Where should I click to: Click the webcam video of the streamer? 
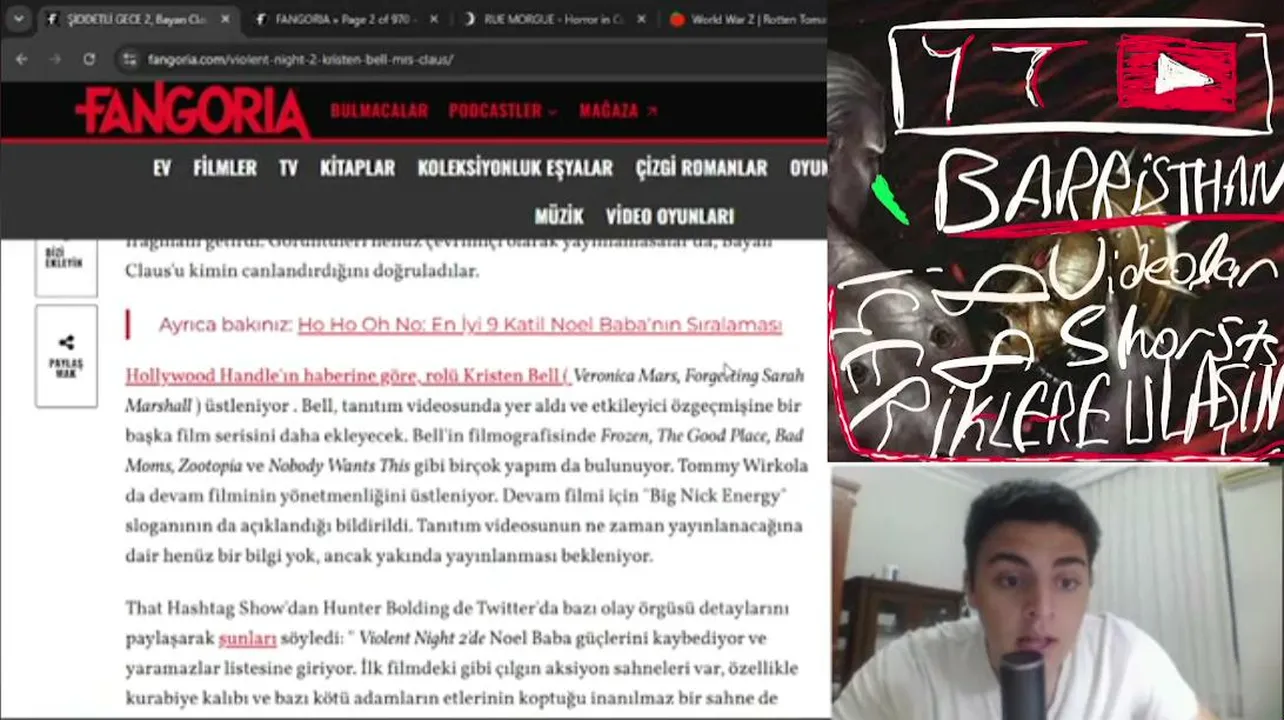pos(1058,592)
